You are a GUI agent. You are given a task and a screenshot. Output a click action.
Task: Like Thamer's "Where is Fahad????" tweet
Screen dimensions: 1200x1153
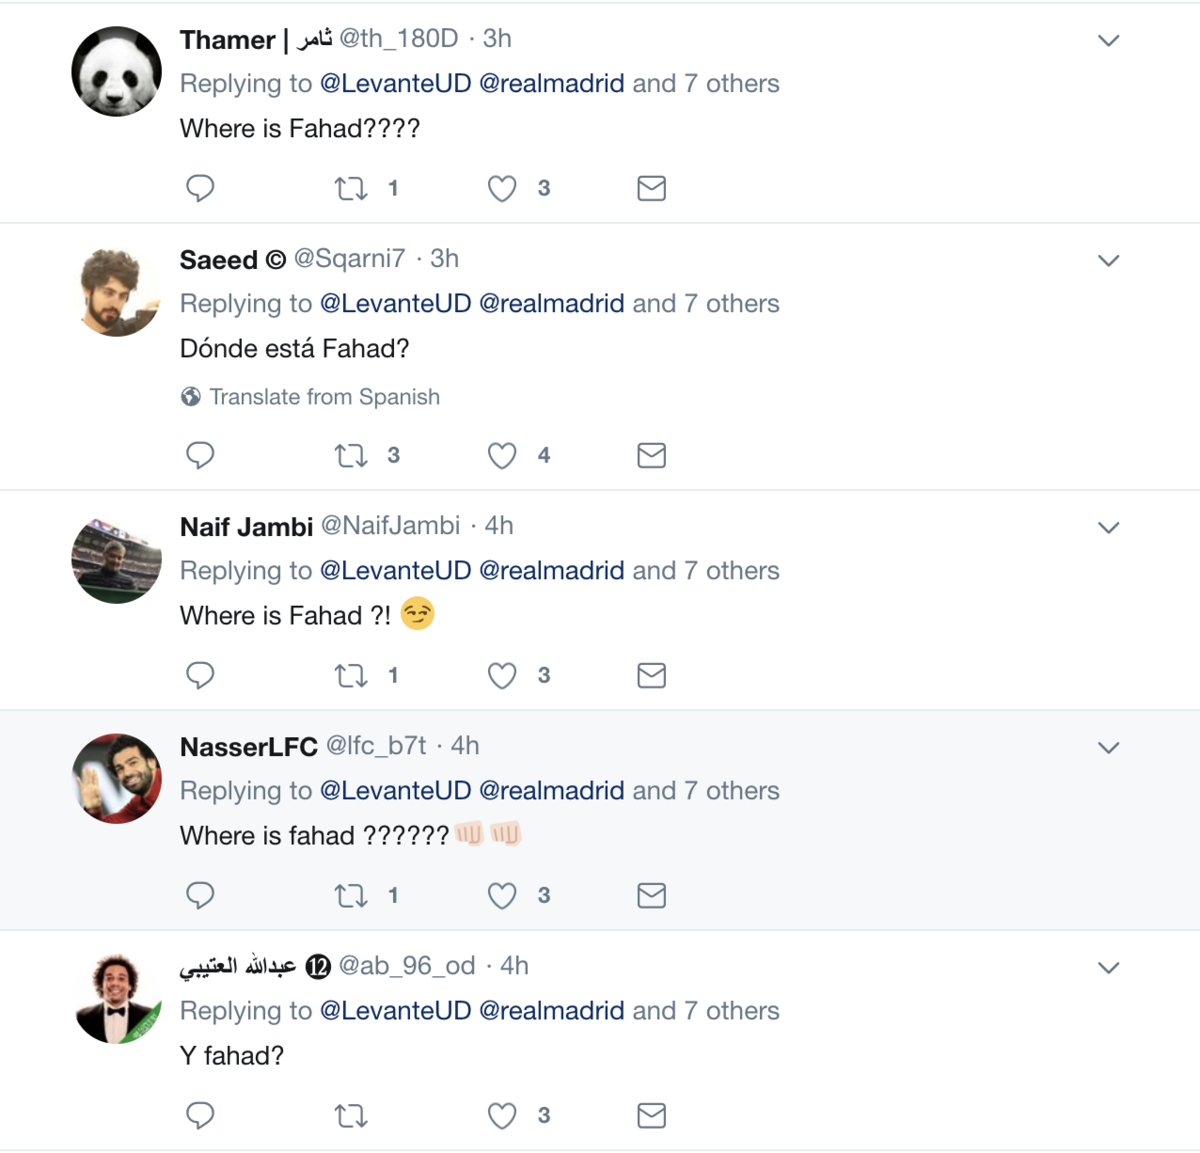click(x=502, y=188)
